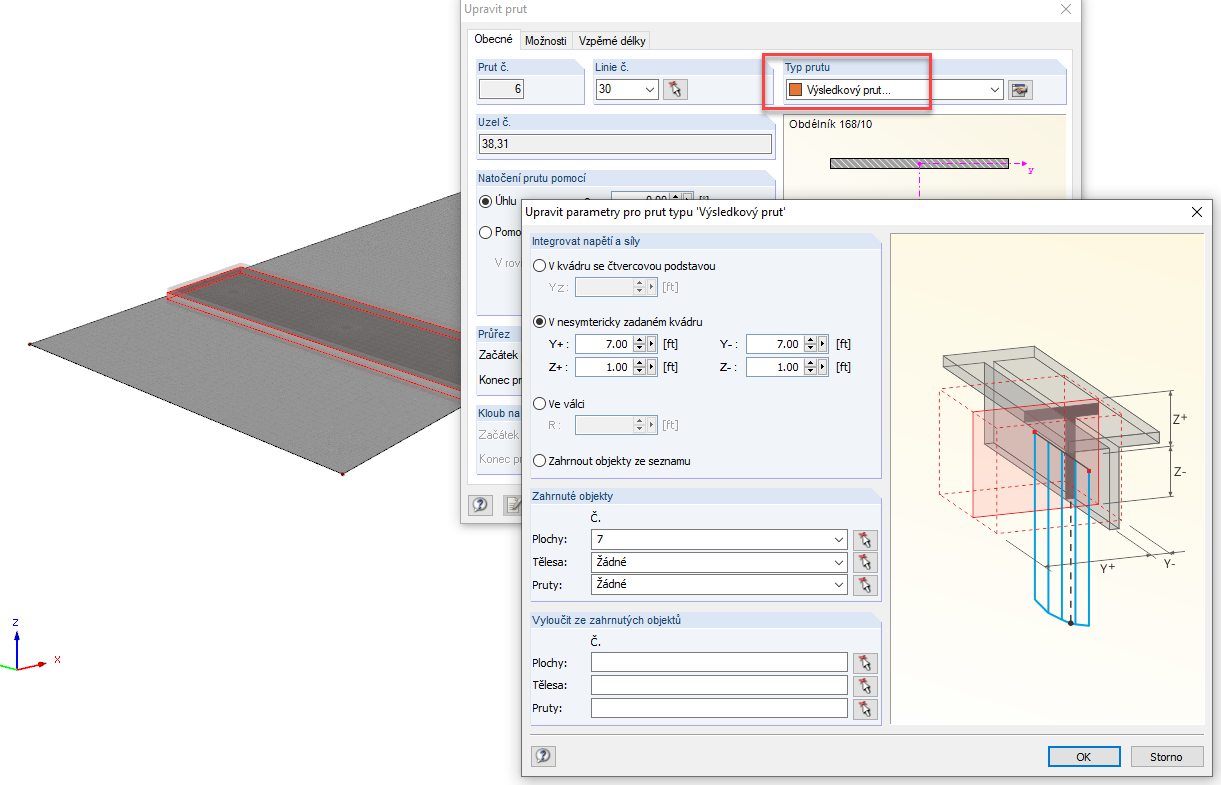Image resolution: width=1221 pixels, height=785 pixels.
Task: Open help in the Upravit prut dialog
Action: tap(480, 504)
